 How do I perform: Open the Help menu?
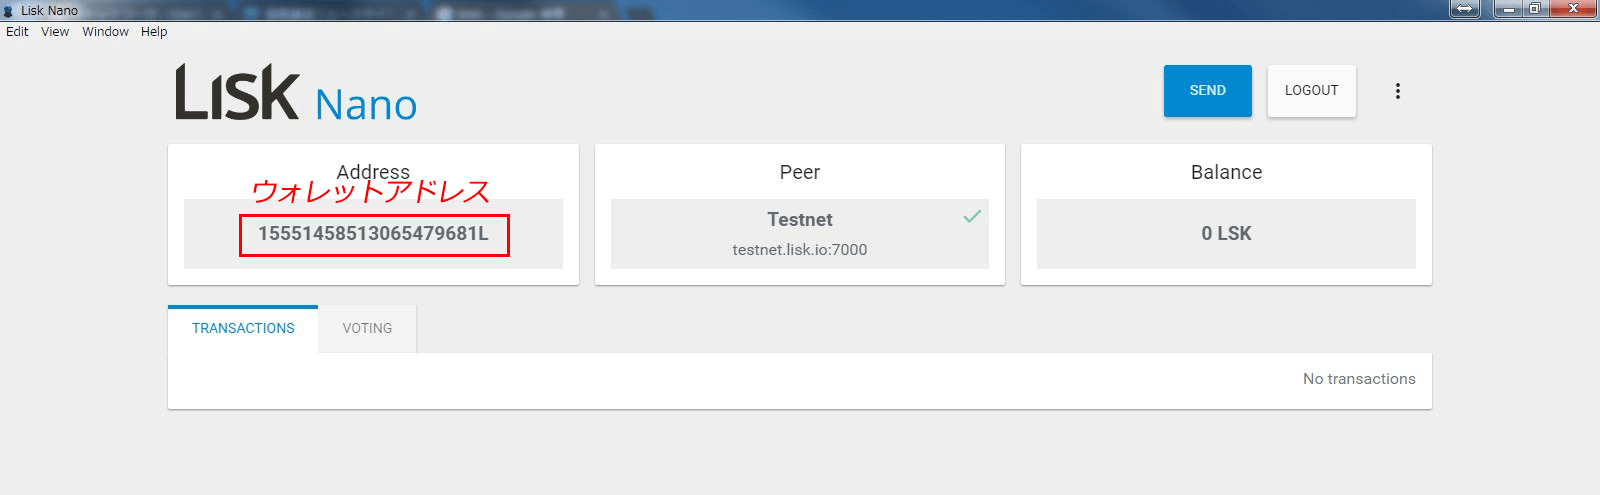point(154,32)
